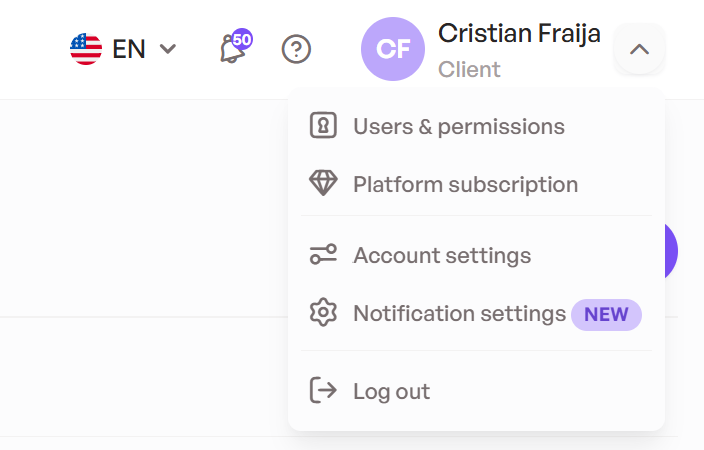The height and width of the screenshot is (450, 704).
Task: Open Notification settings menu entry
Action: (x=476, y=313)
